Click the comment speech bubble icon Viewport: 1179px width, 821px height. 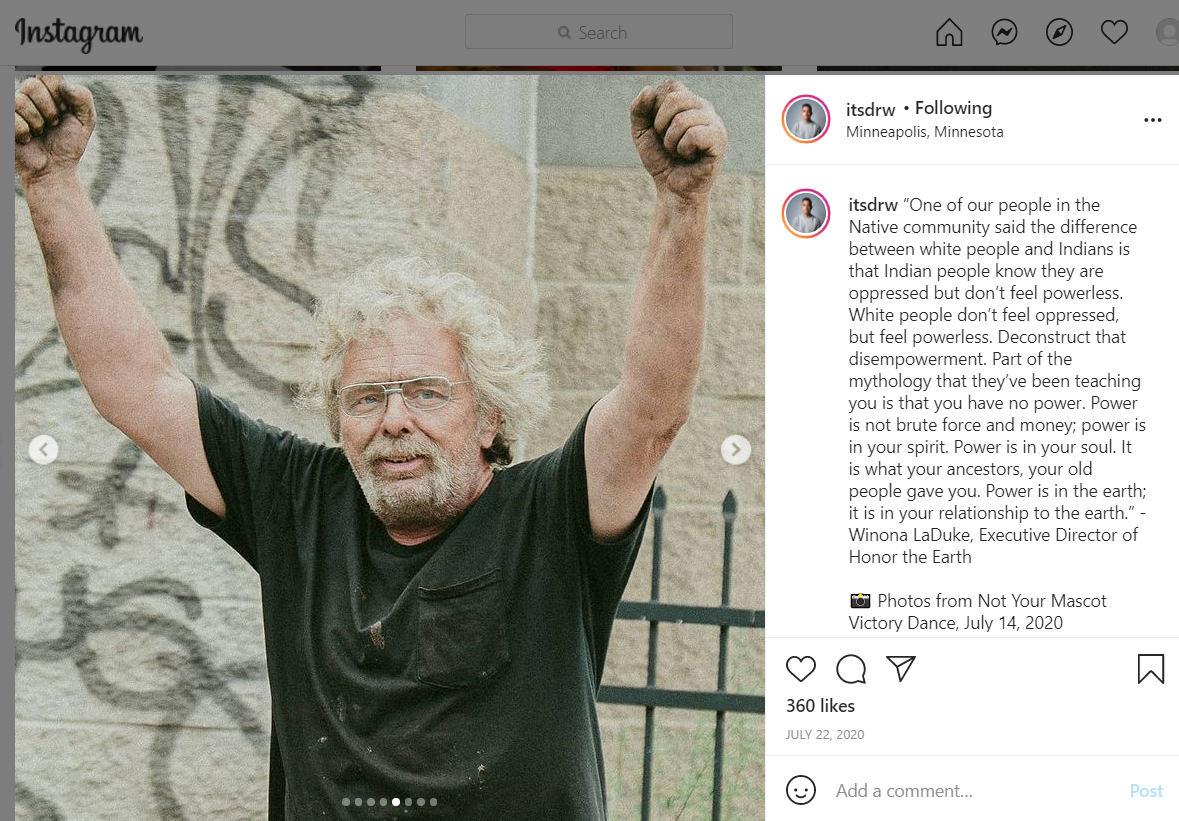(851, 668)
